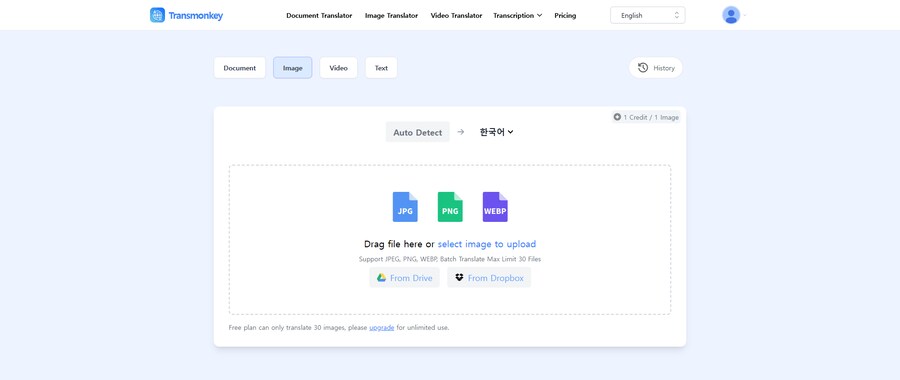Open the Pricing page
The height and width of the screenshot is (380, 900).
click(x=565, y=15)
